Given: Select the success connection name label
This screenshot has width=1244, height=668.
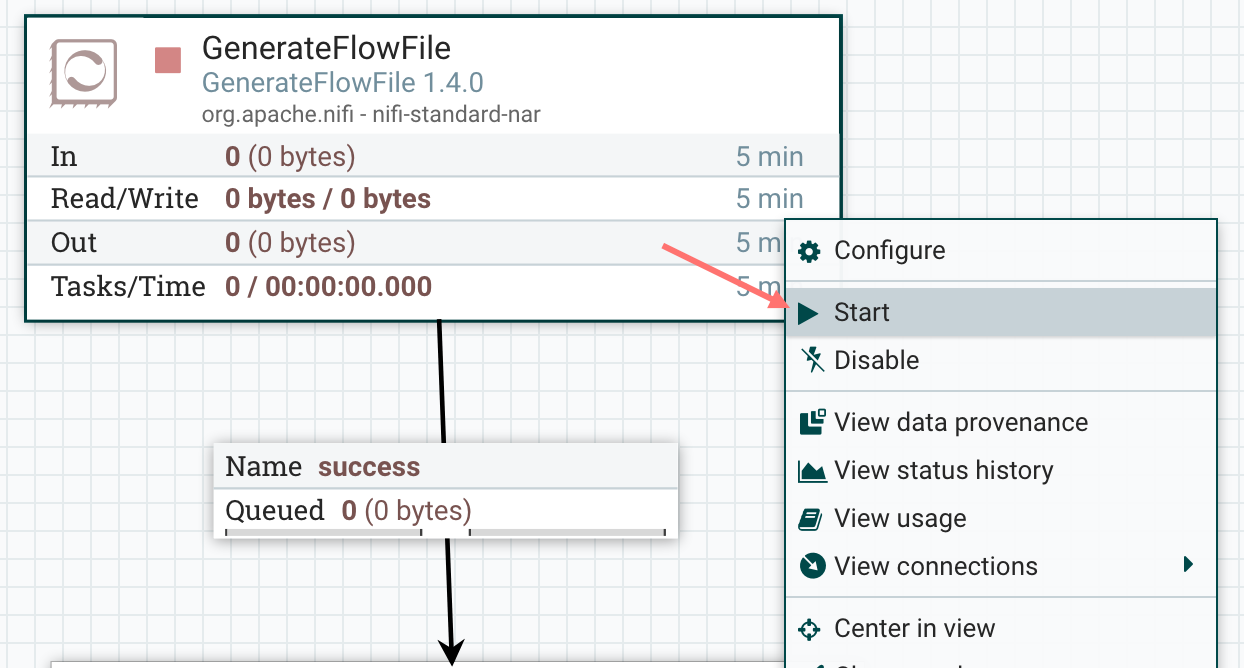Looking at the screenshot, I should [x=369, y=467].
